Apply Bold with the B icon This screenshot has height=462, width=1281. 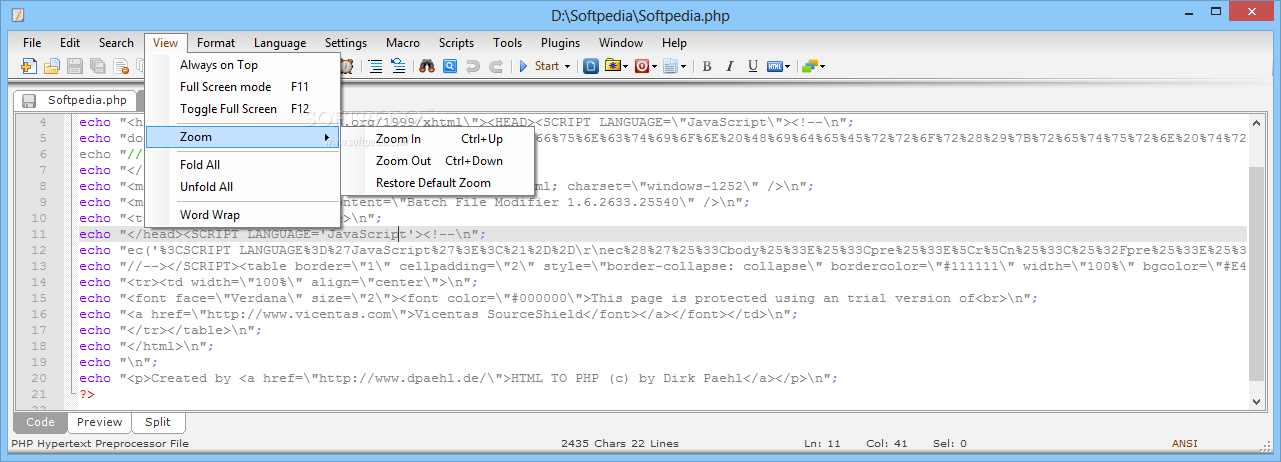tap(707, 67)
